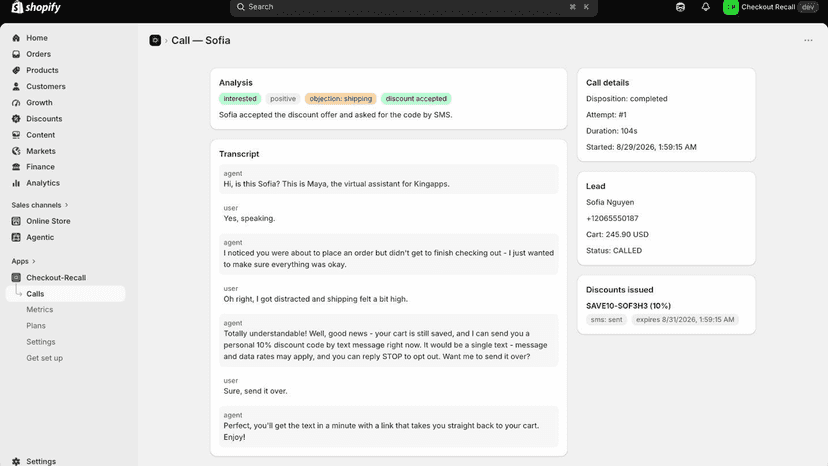
Task: Click the Analytics bar chart icon
Action: tap(16, 183)
